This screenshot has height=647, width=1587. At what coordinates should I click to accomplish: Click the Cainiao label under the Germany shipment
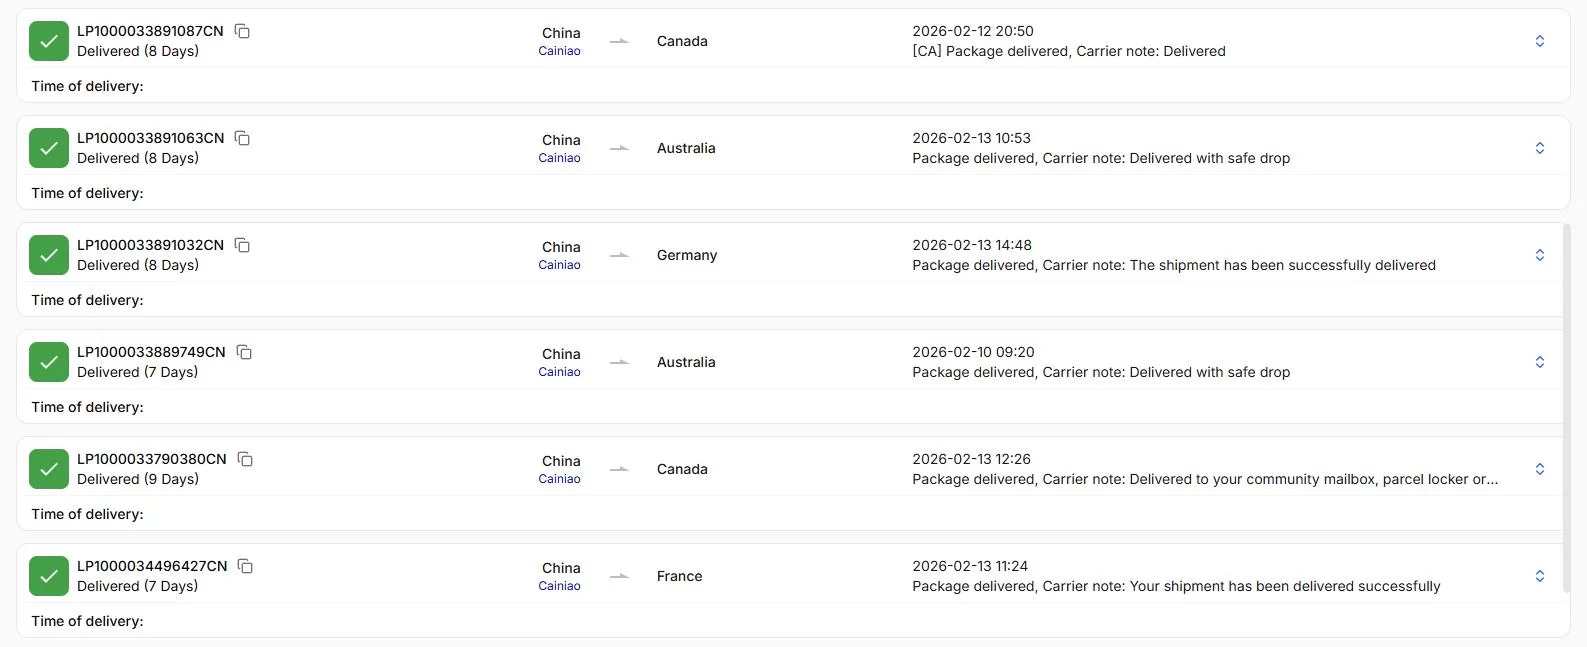(559, 265)
